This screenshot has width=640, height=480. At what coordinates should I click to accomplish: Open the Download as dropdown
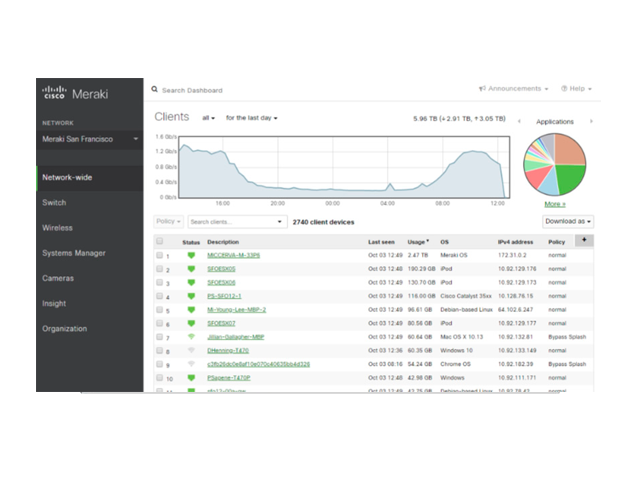[x=568, y=221]
